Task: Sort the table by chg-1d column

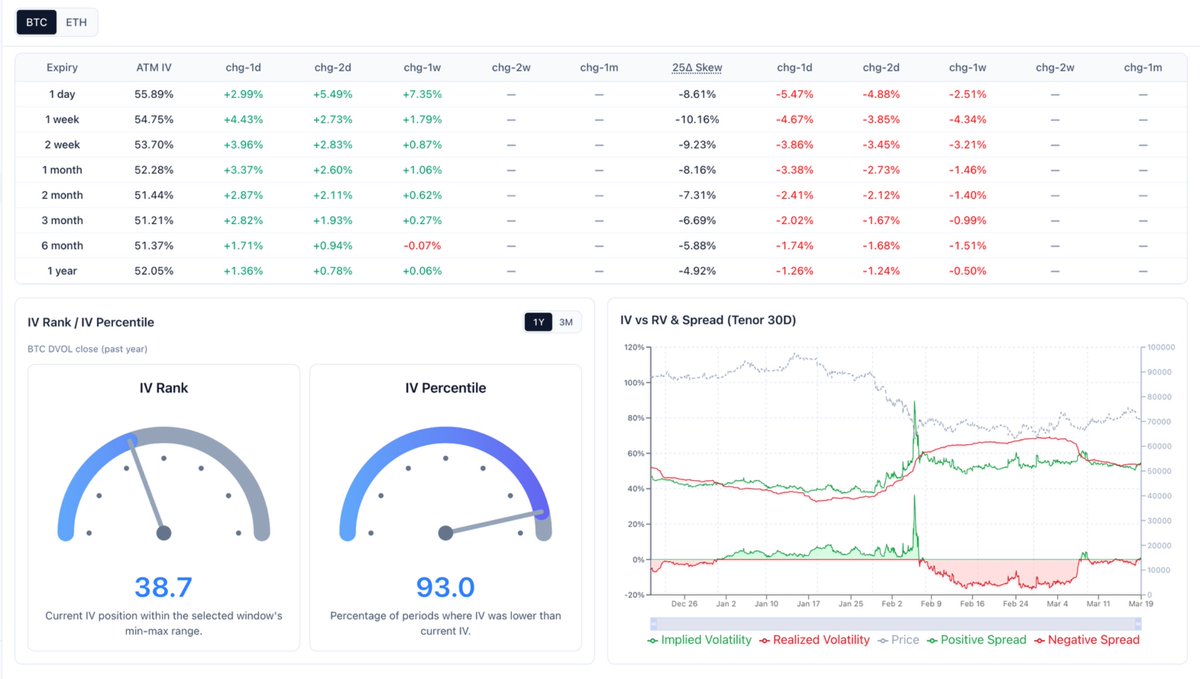Action: [x=243, y=67]
